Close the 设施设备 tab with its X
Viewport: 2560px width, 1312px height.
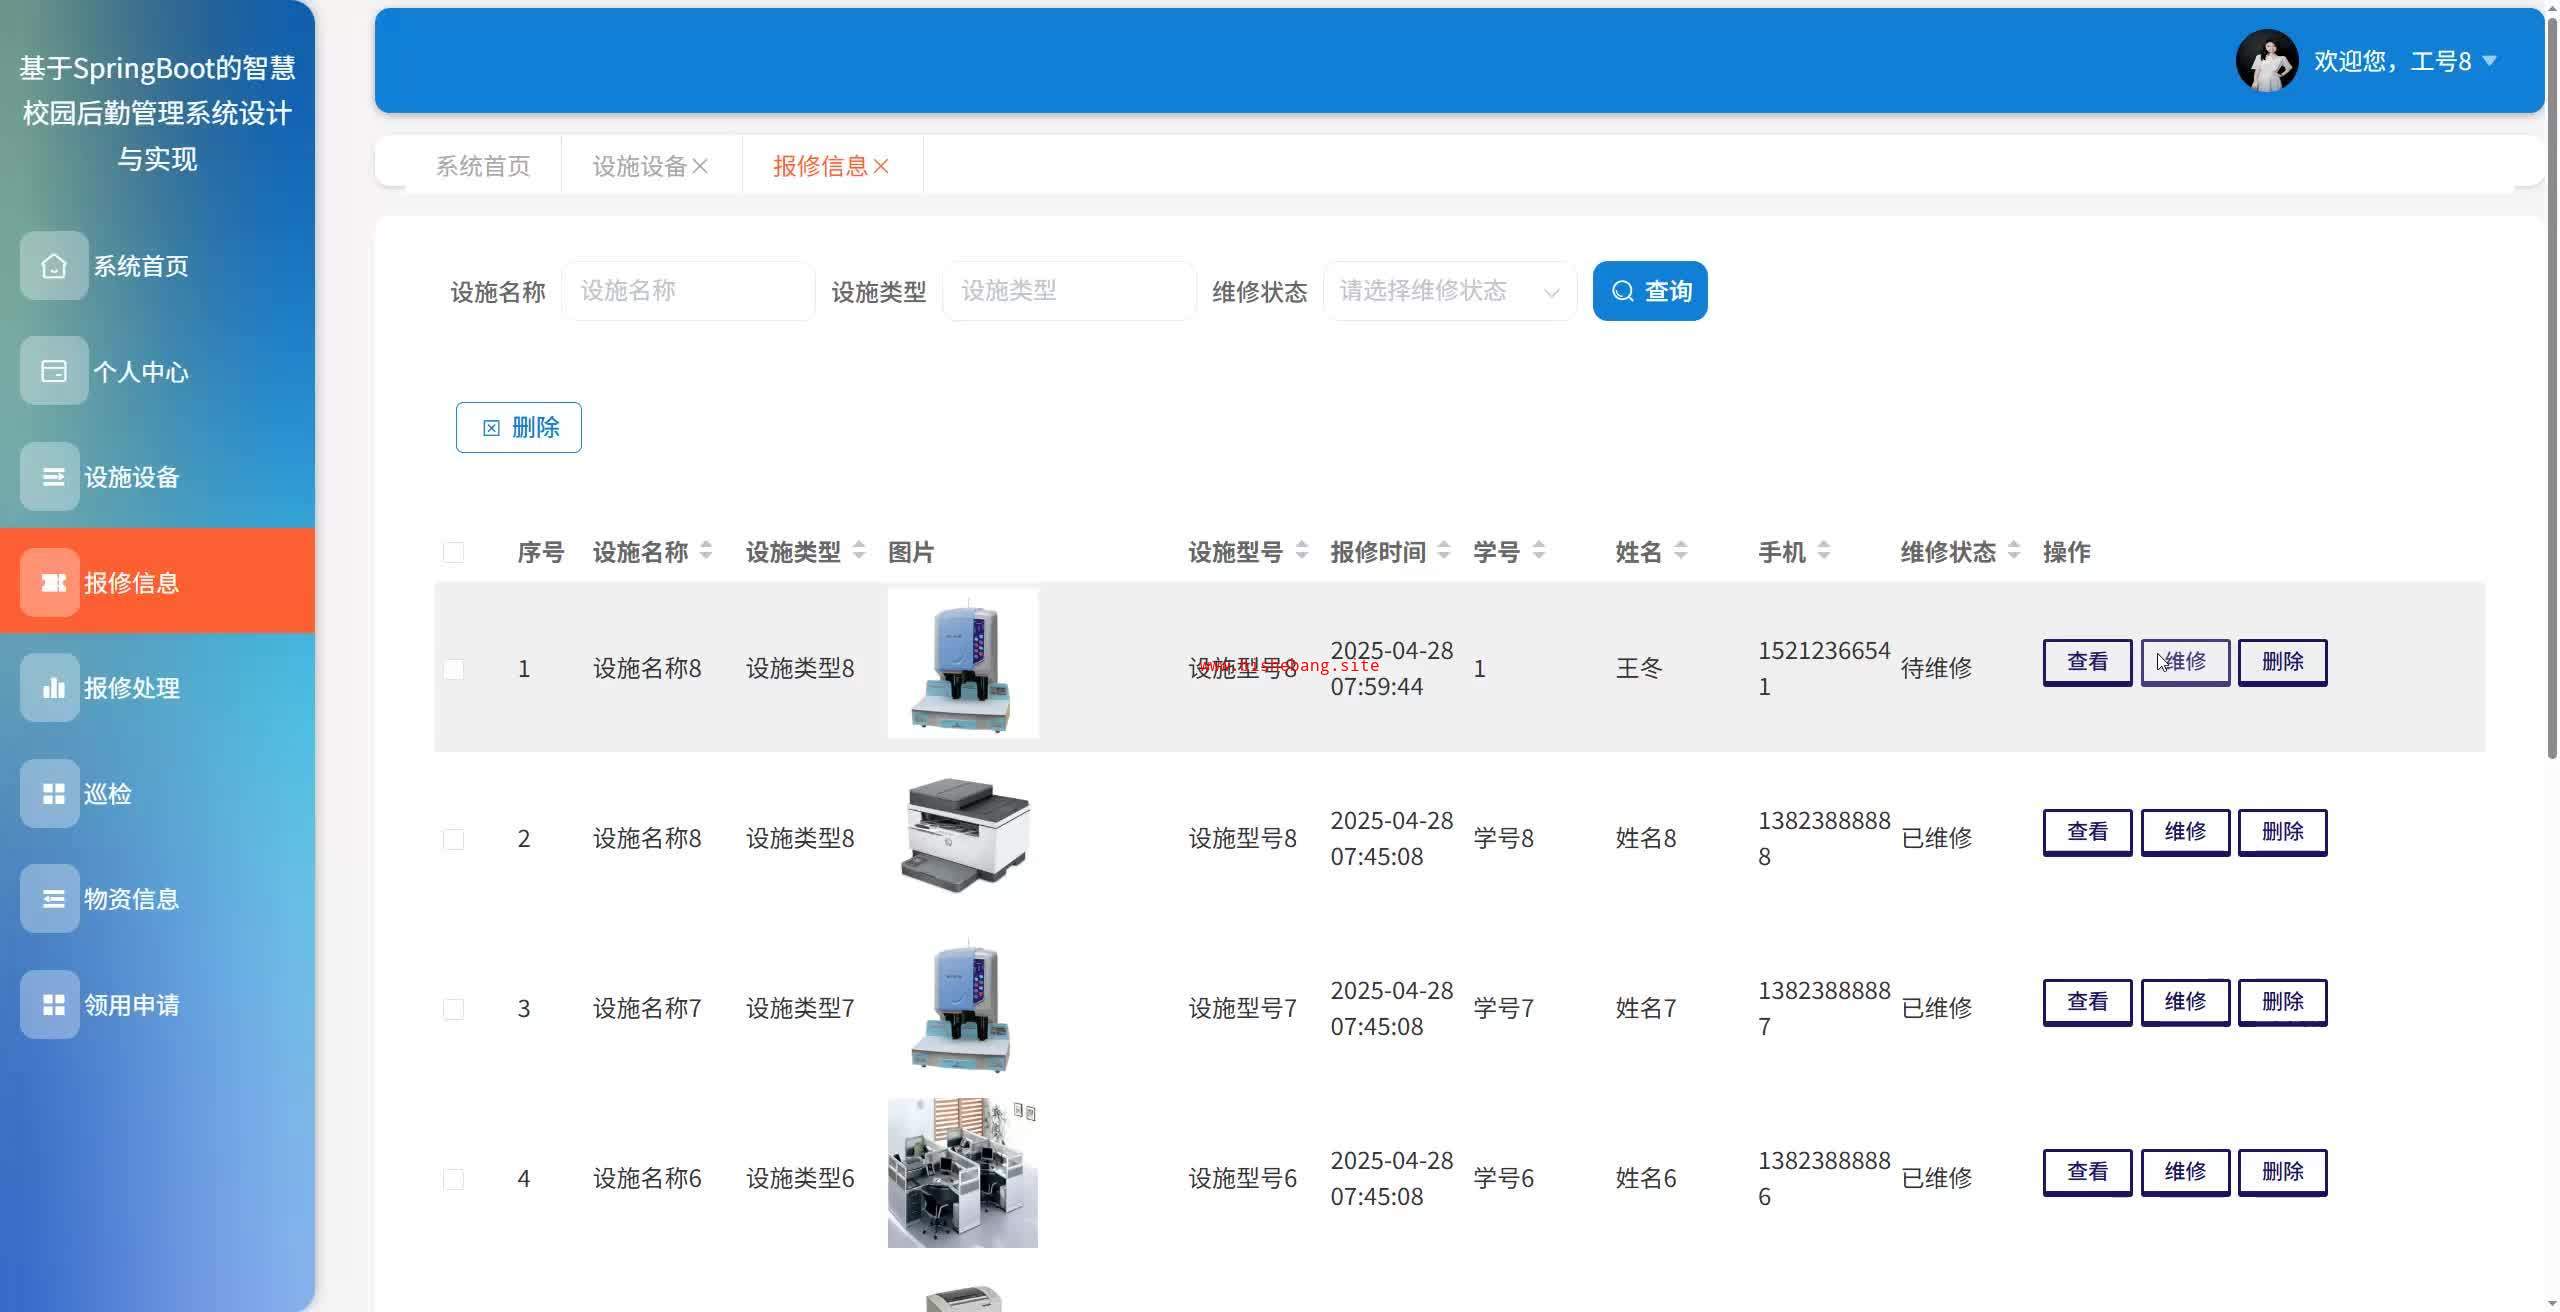(x=700, y=166)
